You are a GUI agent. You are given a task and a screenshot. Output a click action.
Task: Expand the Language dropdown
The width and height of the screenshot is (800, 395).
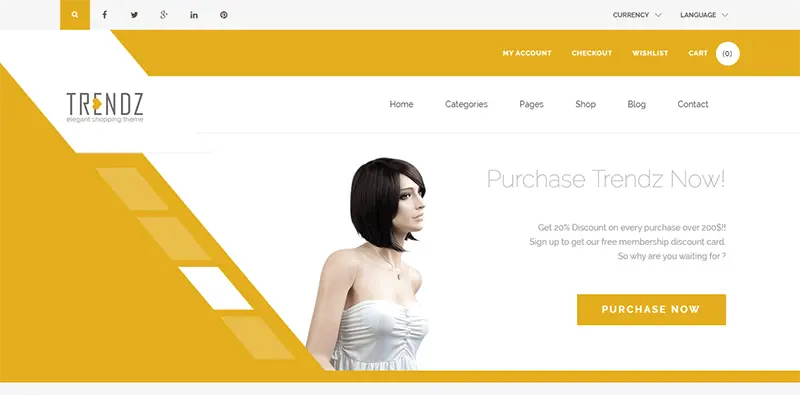[704, 15]
